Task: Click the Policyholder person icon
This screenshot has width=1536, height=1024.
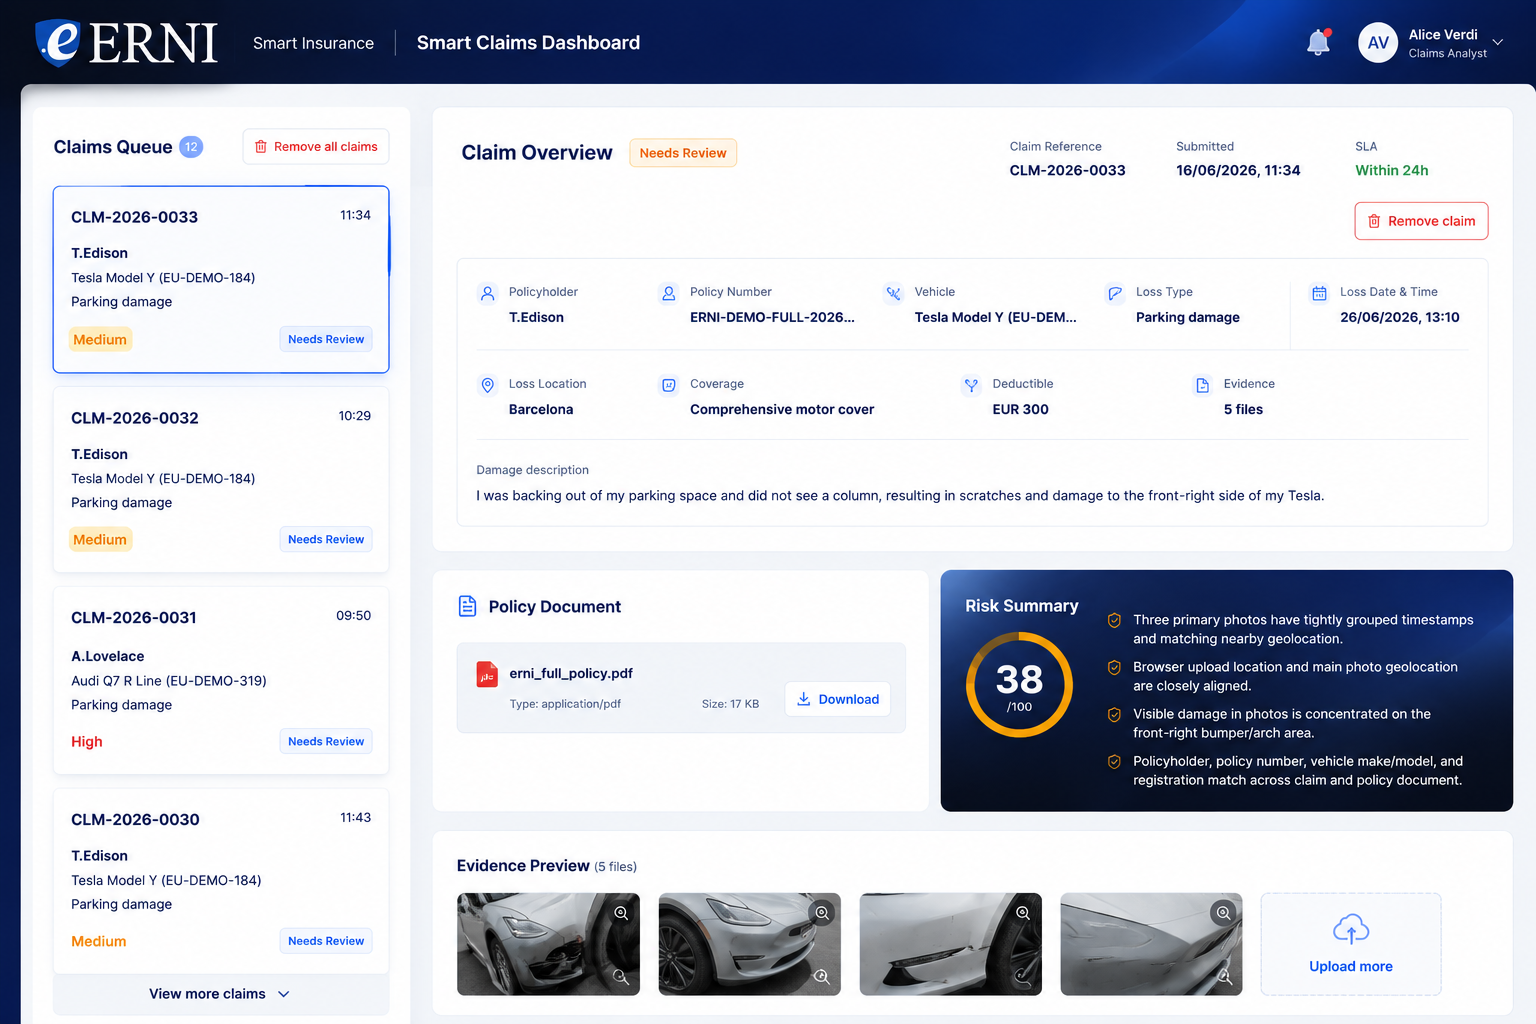Action: (x=488, y=293)
